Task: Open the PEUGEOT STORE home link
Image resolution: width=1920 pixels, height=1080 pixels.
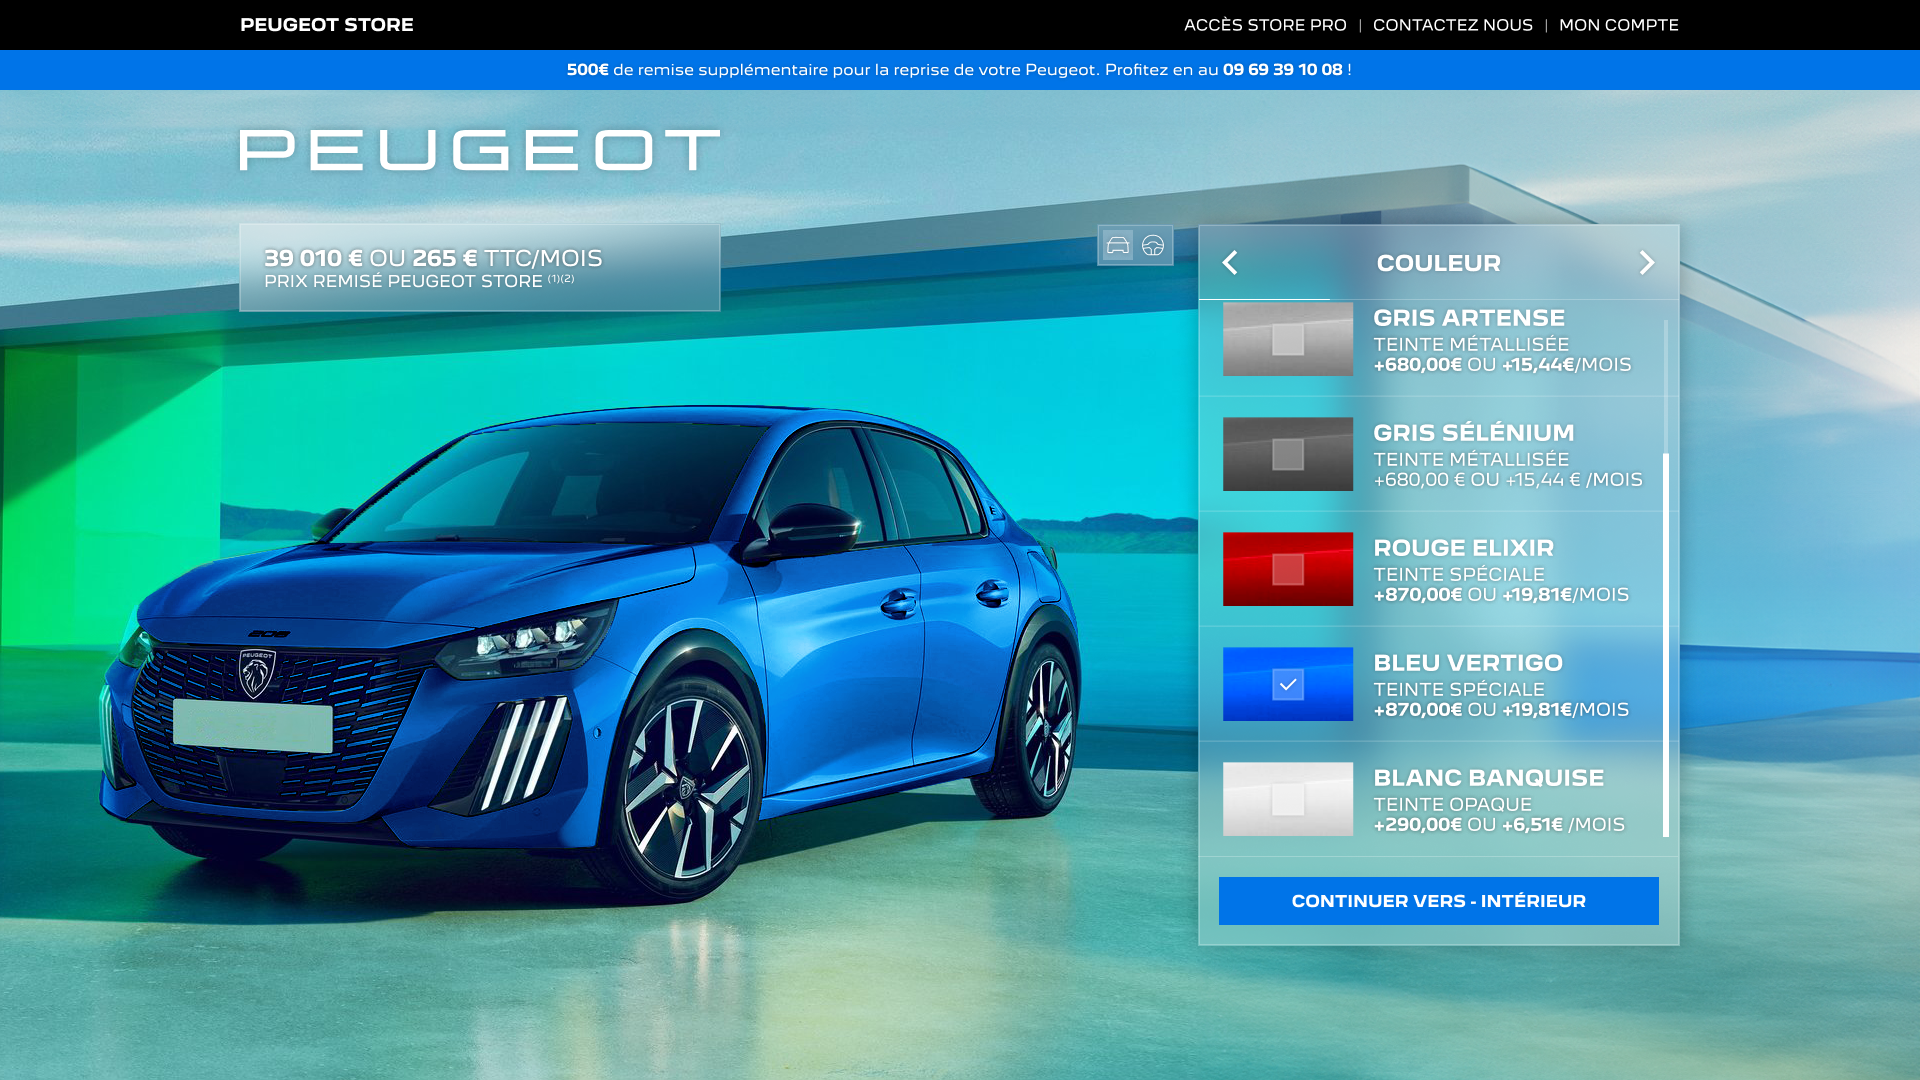Action: click(x=326, y=25)
